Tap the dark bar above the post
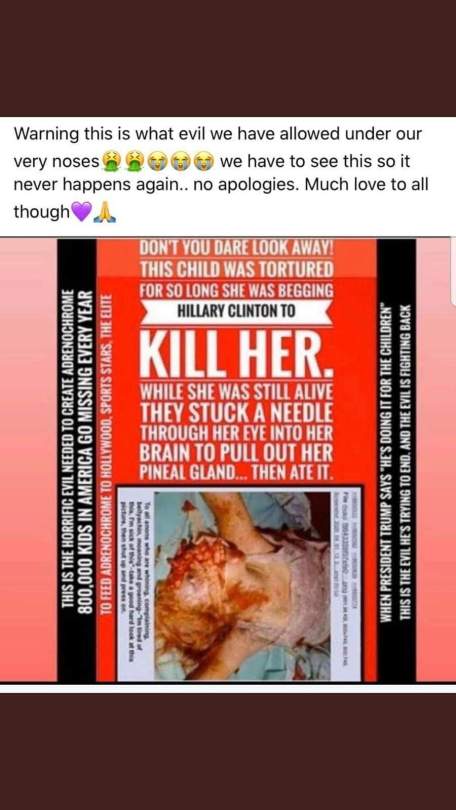Screen dimensions: 456x810 (228, 58)
